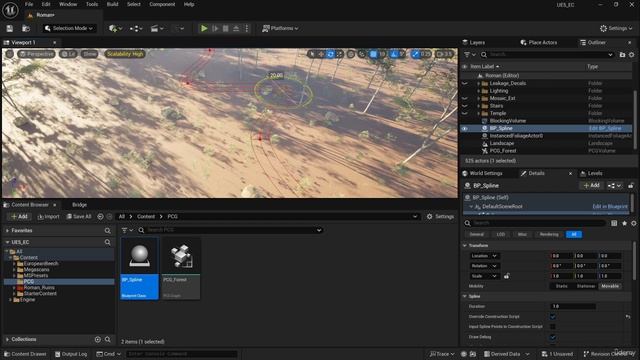Open the Edit menu
The image size is (640, 360).
pos(46,4)
